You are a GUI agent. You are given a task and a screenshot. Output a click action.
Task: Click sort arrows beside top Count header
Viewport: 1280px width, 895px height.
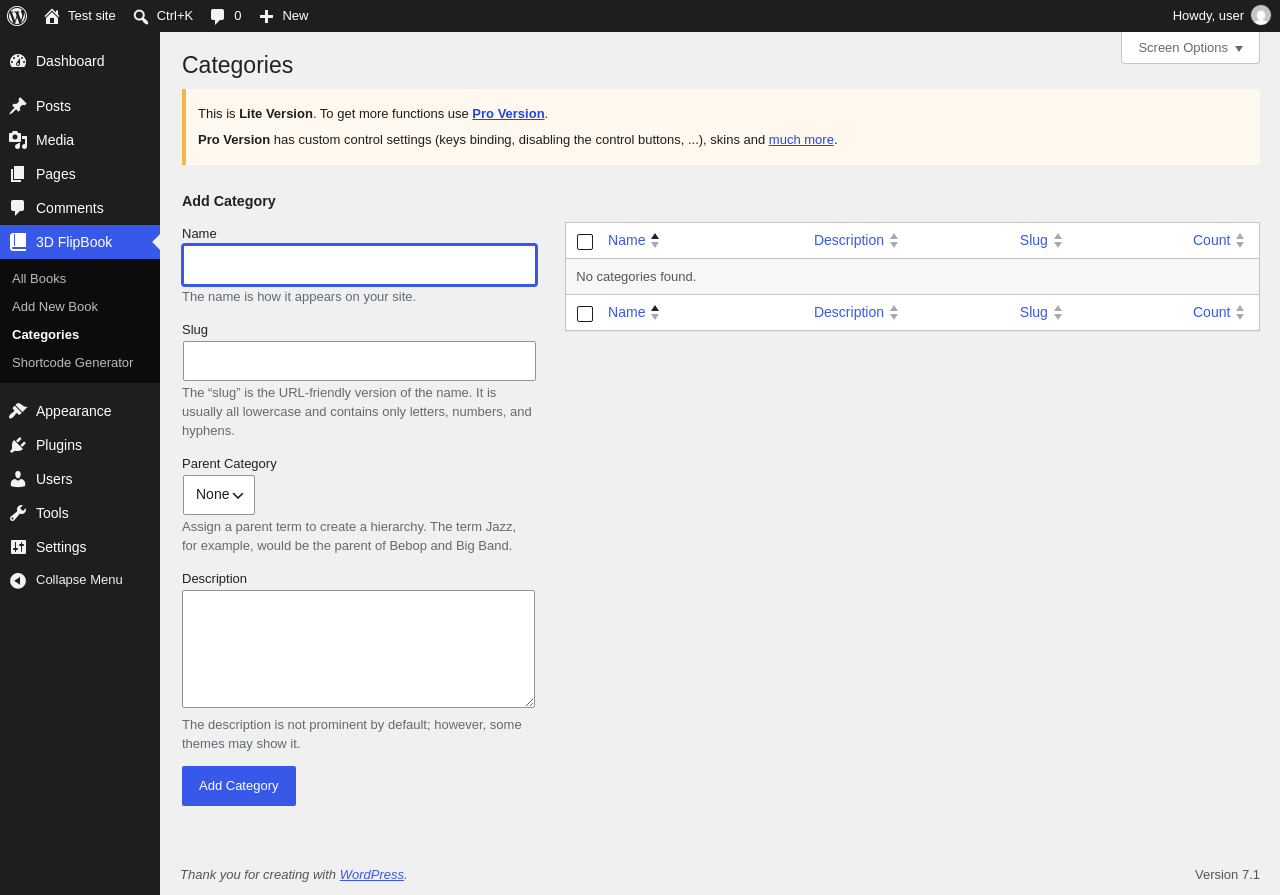(x=1240, y=241)
